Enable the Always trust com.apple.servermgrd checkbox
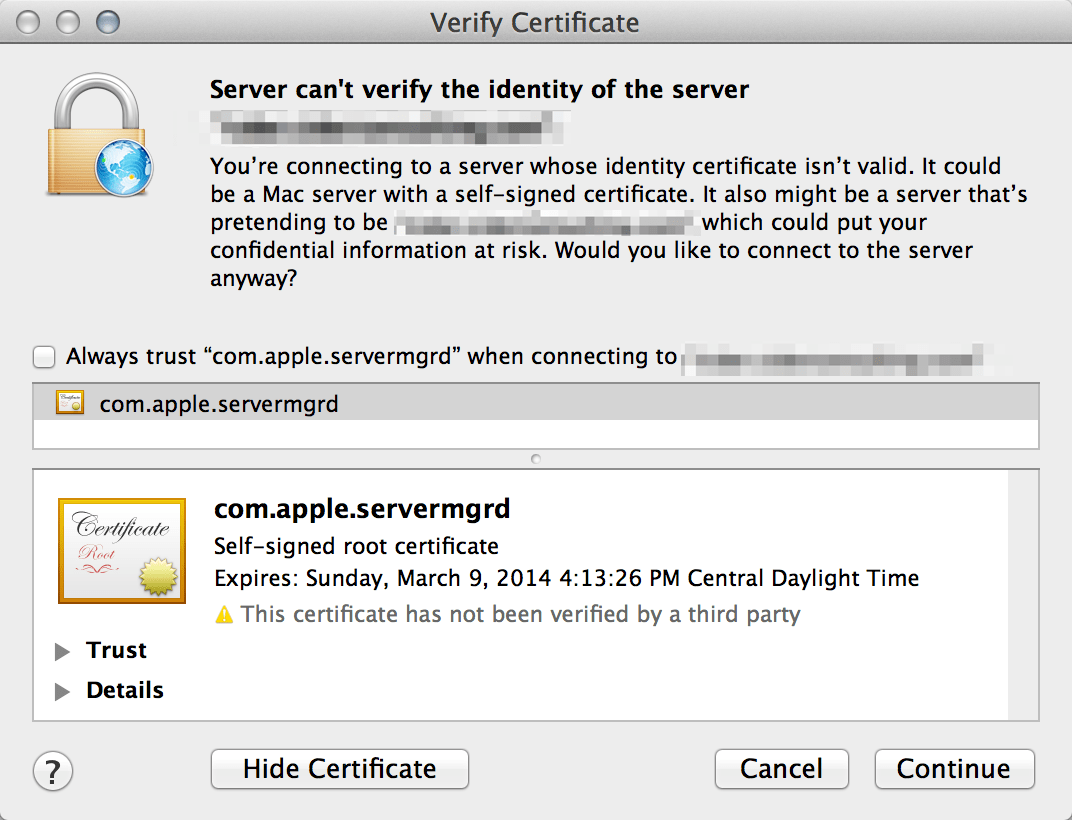 point(44,357)
